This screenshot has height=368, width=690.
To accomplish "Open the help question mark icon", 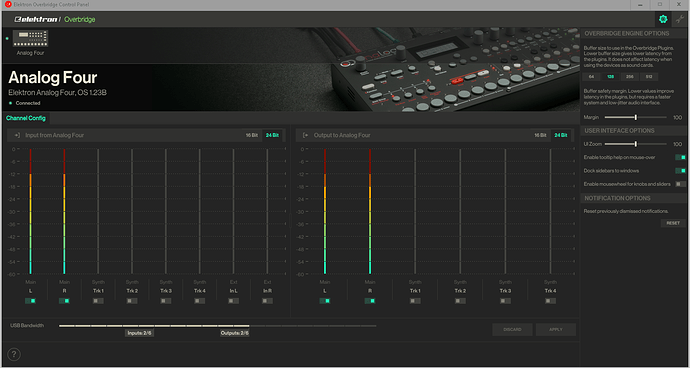I will [x=14, y=354].
